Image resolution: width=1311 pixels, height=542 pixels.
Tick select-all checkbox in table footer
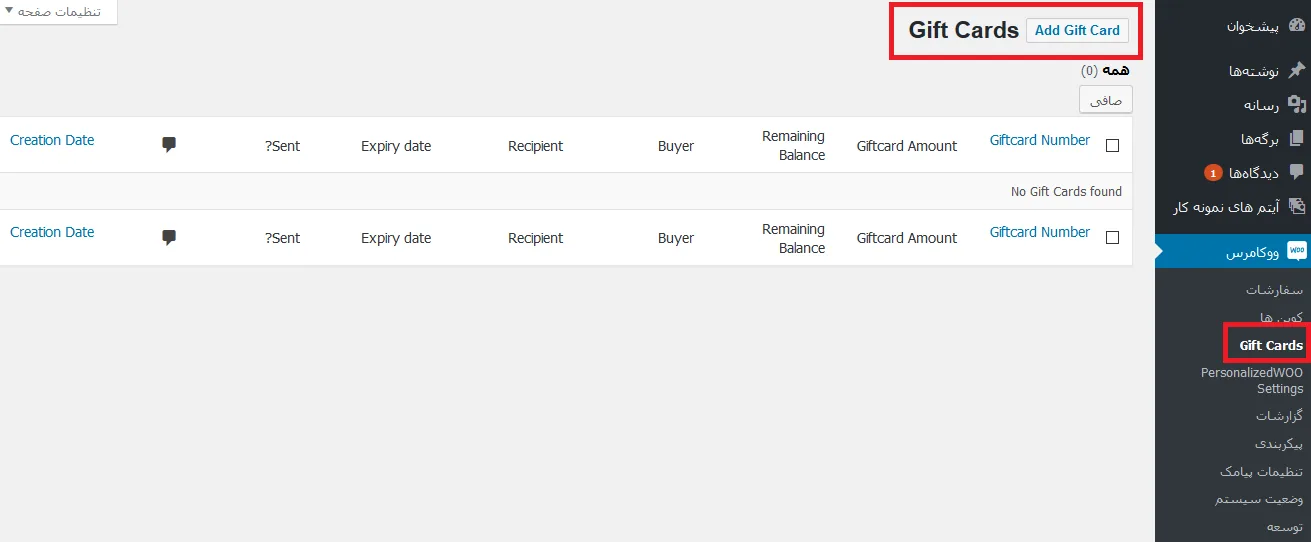[1112, 238]
